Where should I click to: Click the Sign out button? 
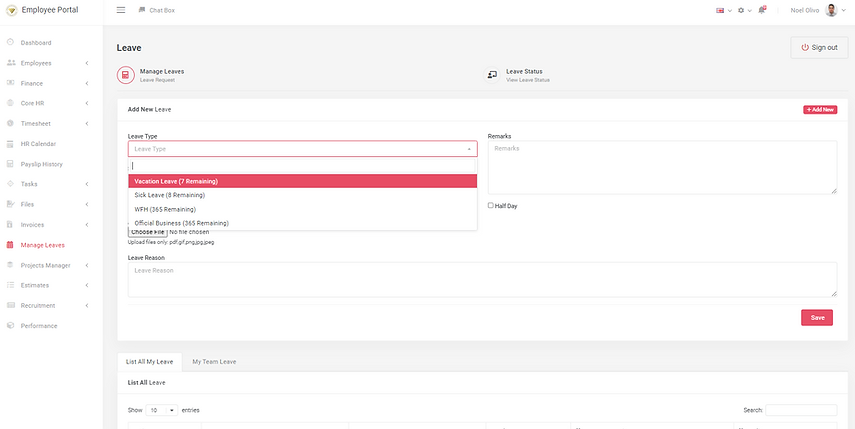[x=819, y=47]
